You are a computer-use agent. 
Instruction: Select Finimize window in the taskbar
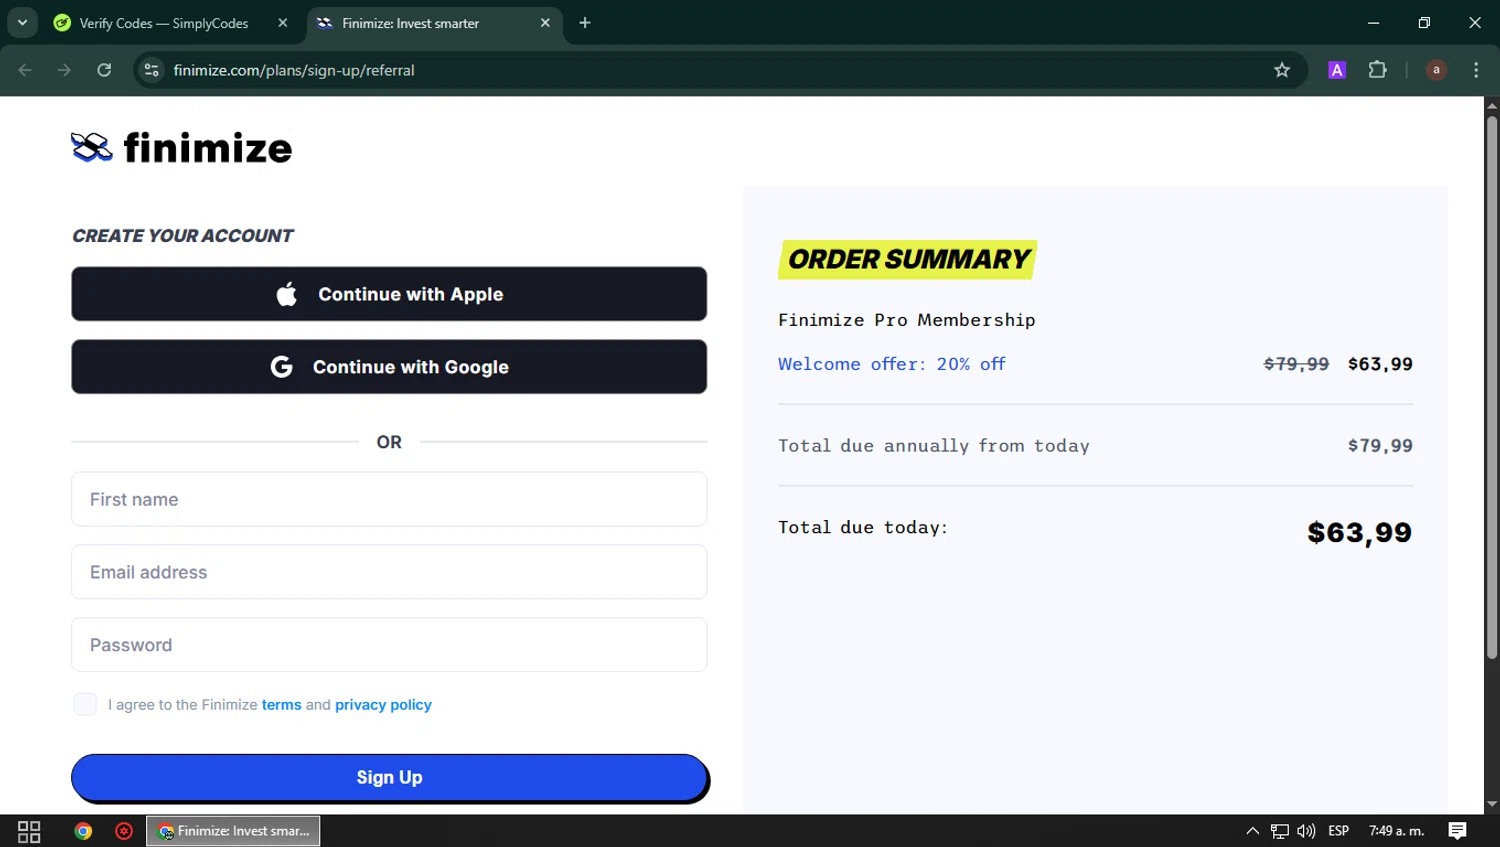pyautogui.click(x=234, y=831)
